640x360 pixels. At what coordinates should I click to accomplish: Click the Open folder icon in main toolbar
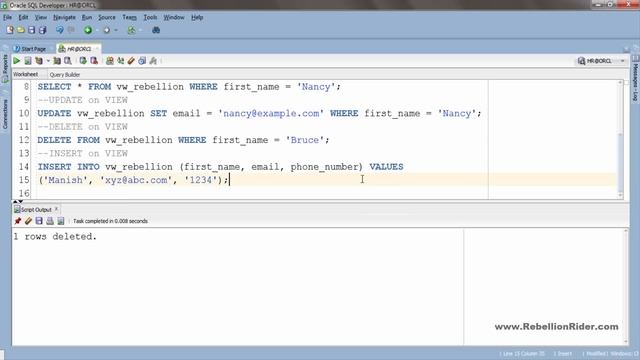point(20,30)
